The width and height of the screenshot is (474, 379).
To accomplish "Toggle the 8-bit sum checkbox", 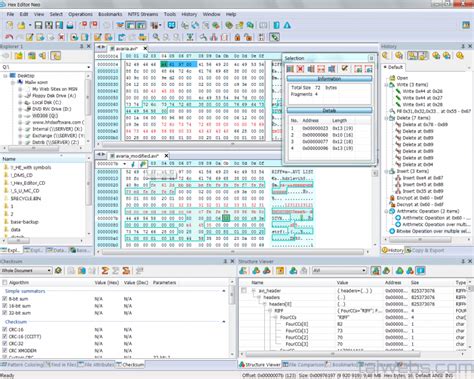I will coord(5,299).
